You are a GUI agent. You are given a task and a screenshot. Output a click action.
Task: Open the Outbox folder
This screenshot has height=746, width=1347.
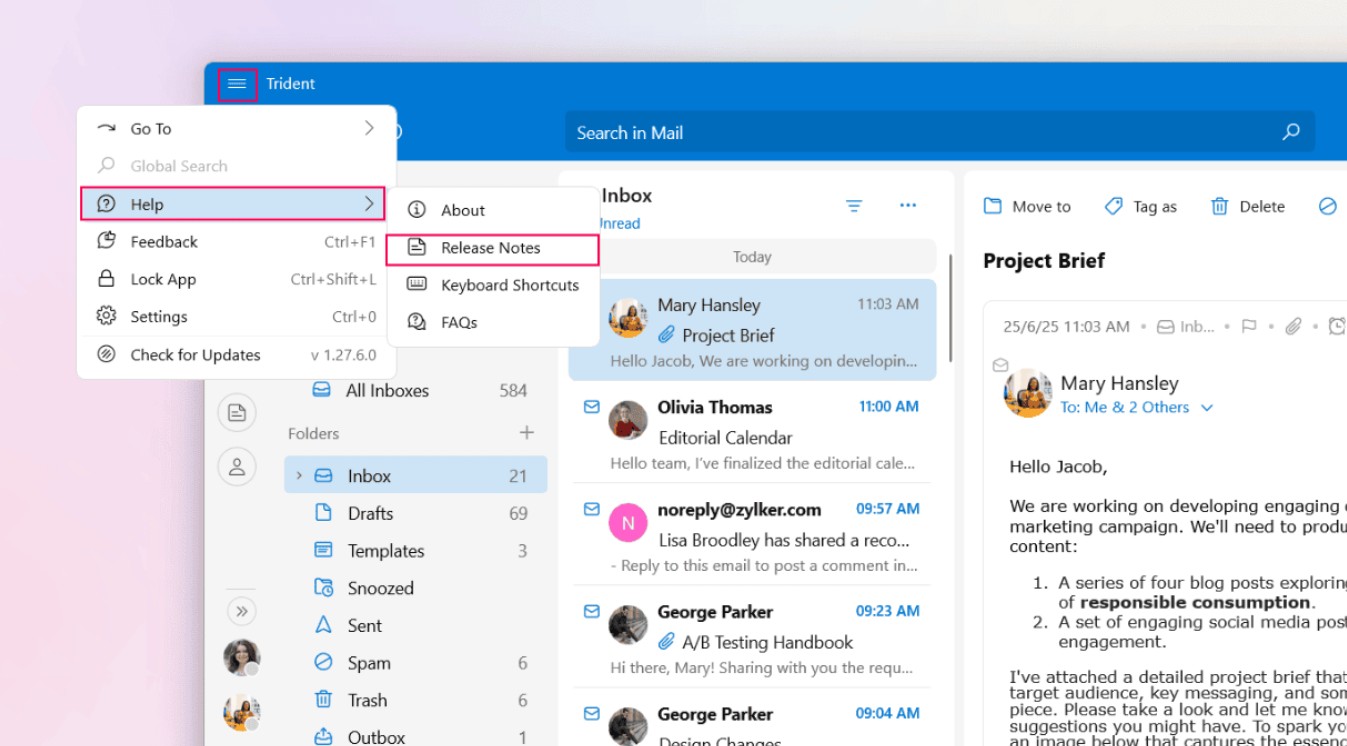point(416,736)
